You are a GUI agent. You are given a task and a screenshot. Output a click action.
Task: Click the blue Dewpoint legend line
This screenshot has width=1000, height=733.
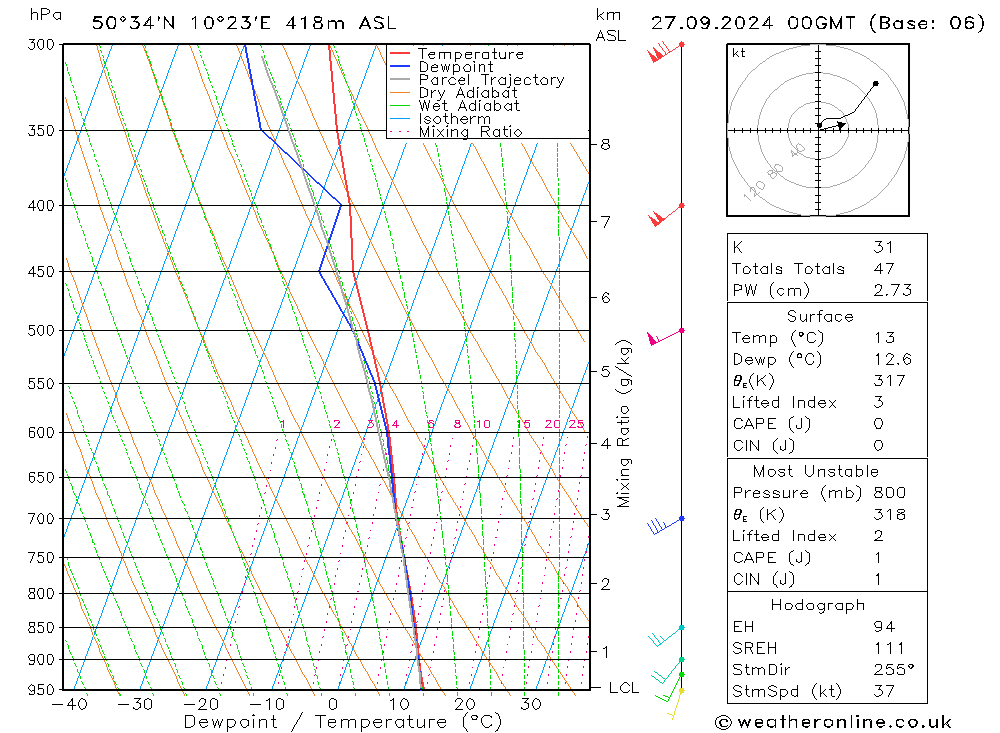tap(399, 66)
